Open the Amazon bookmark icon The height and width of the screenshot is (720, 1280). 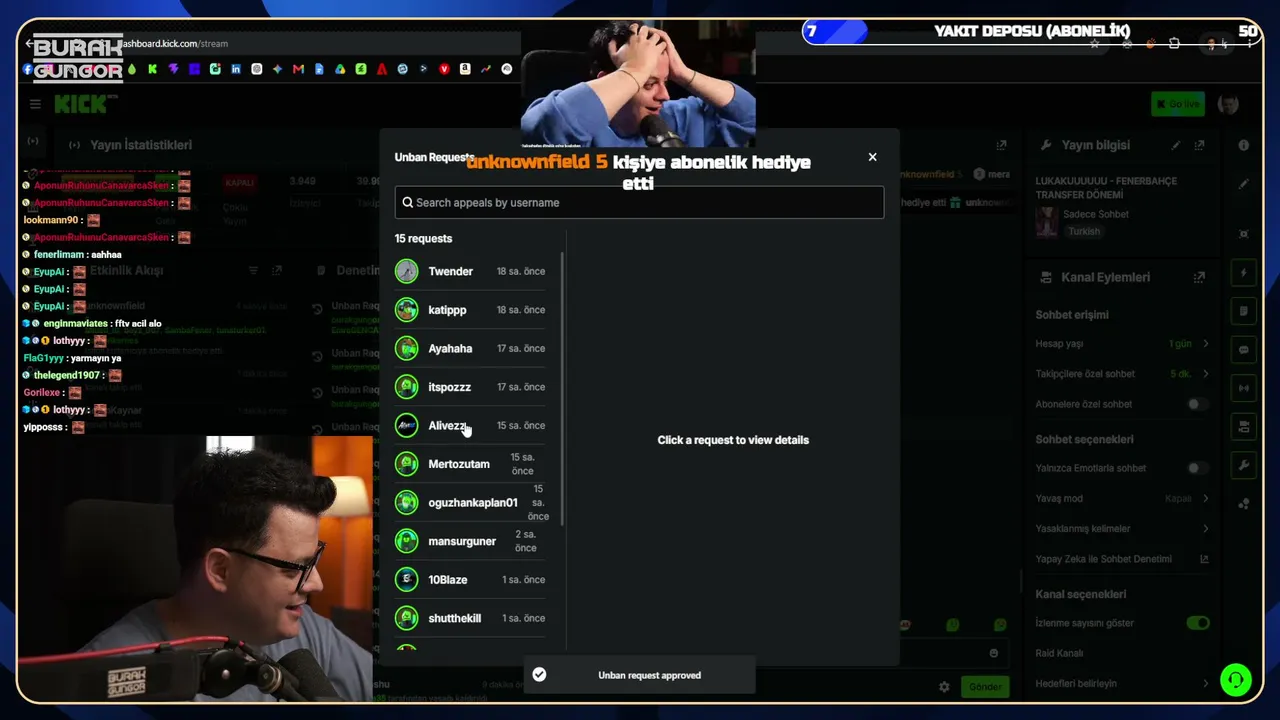coord(465,69)
